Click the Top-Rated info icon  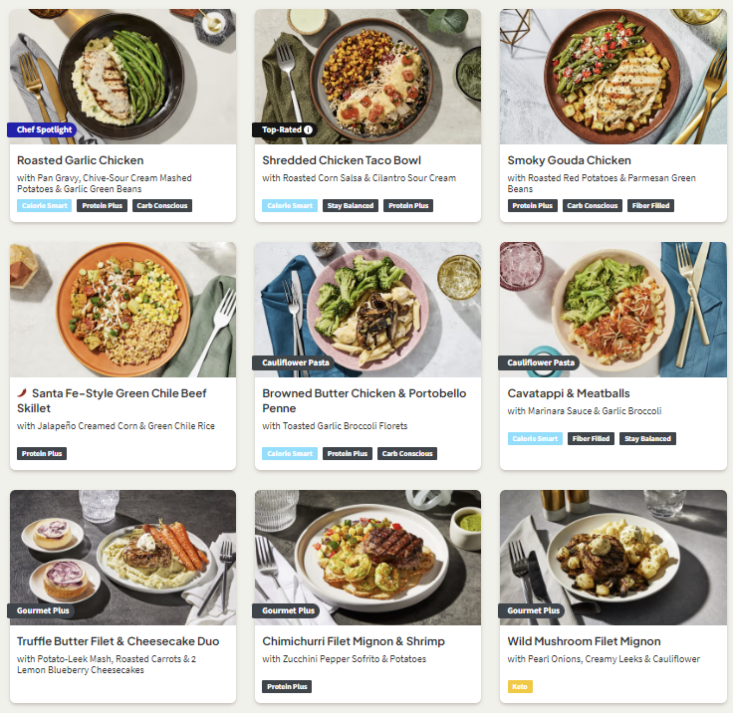(308, 130)
